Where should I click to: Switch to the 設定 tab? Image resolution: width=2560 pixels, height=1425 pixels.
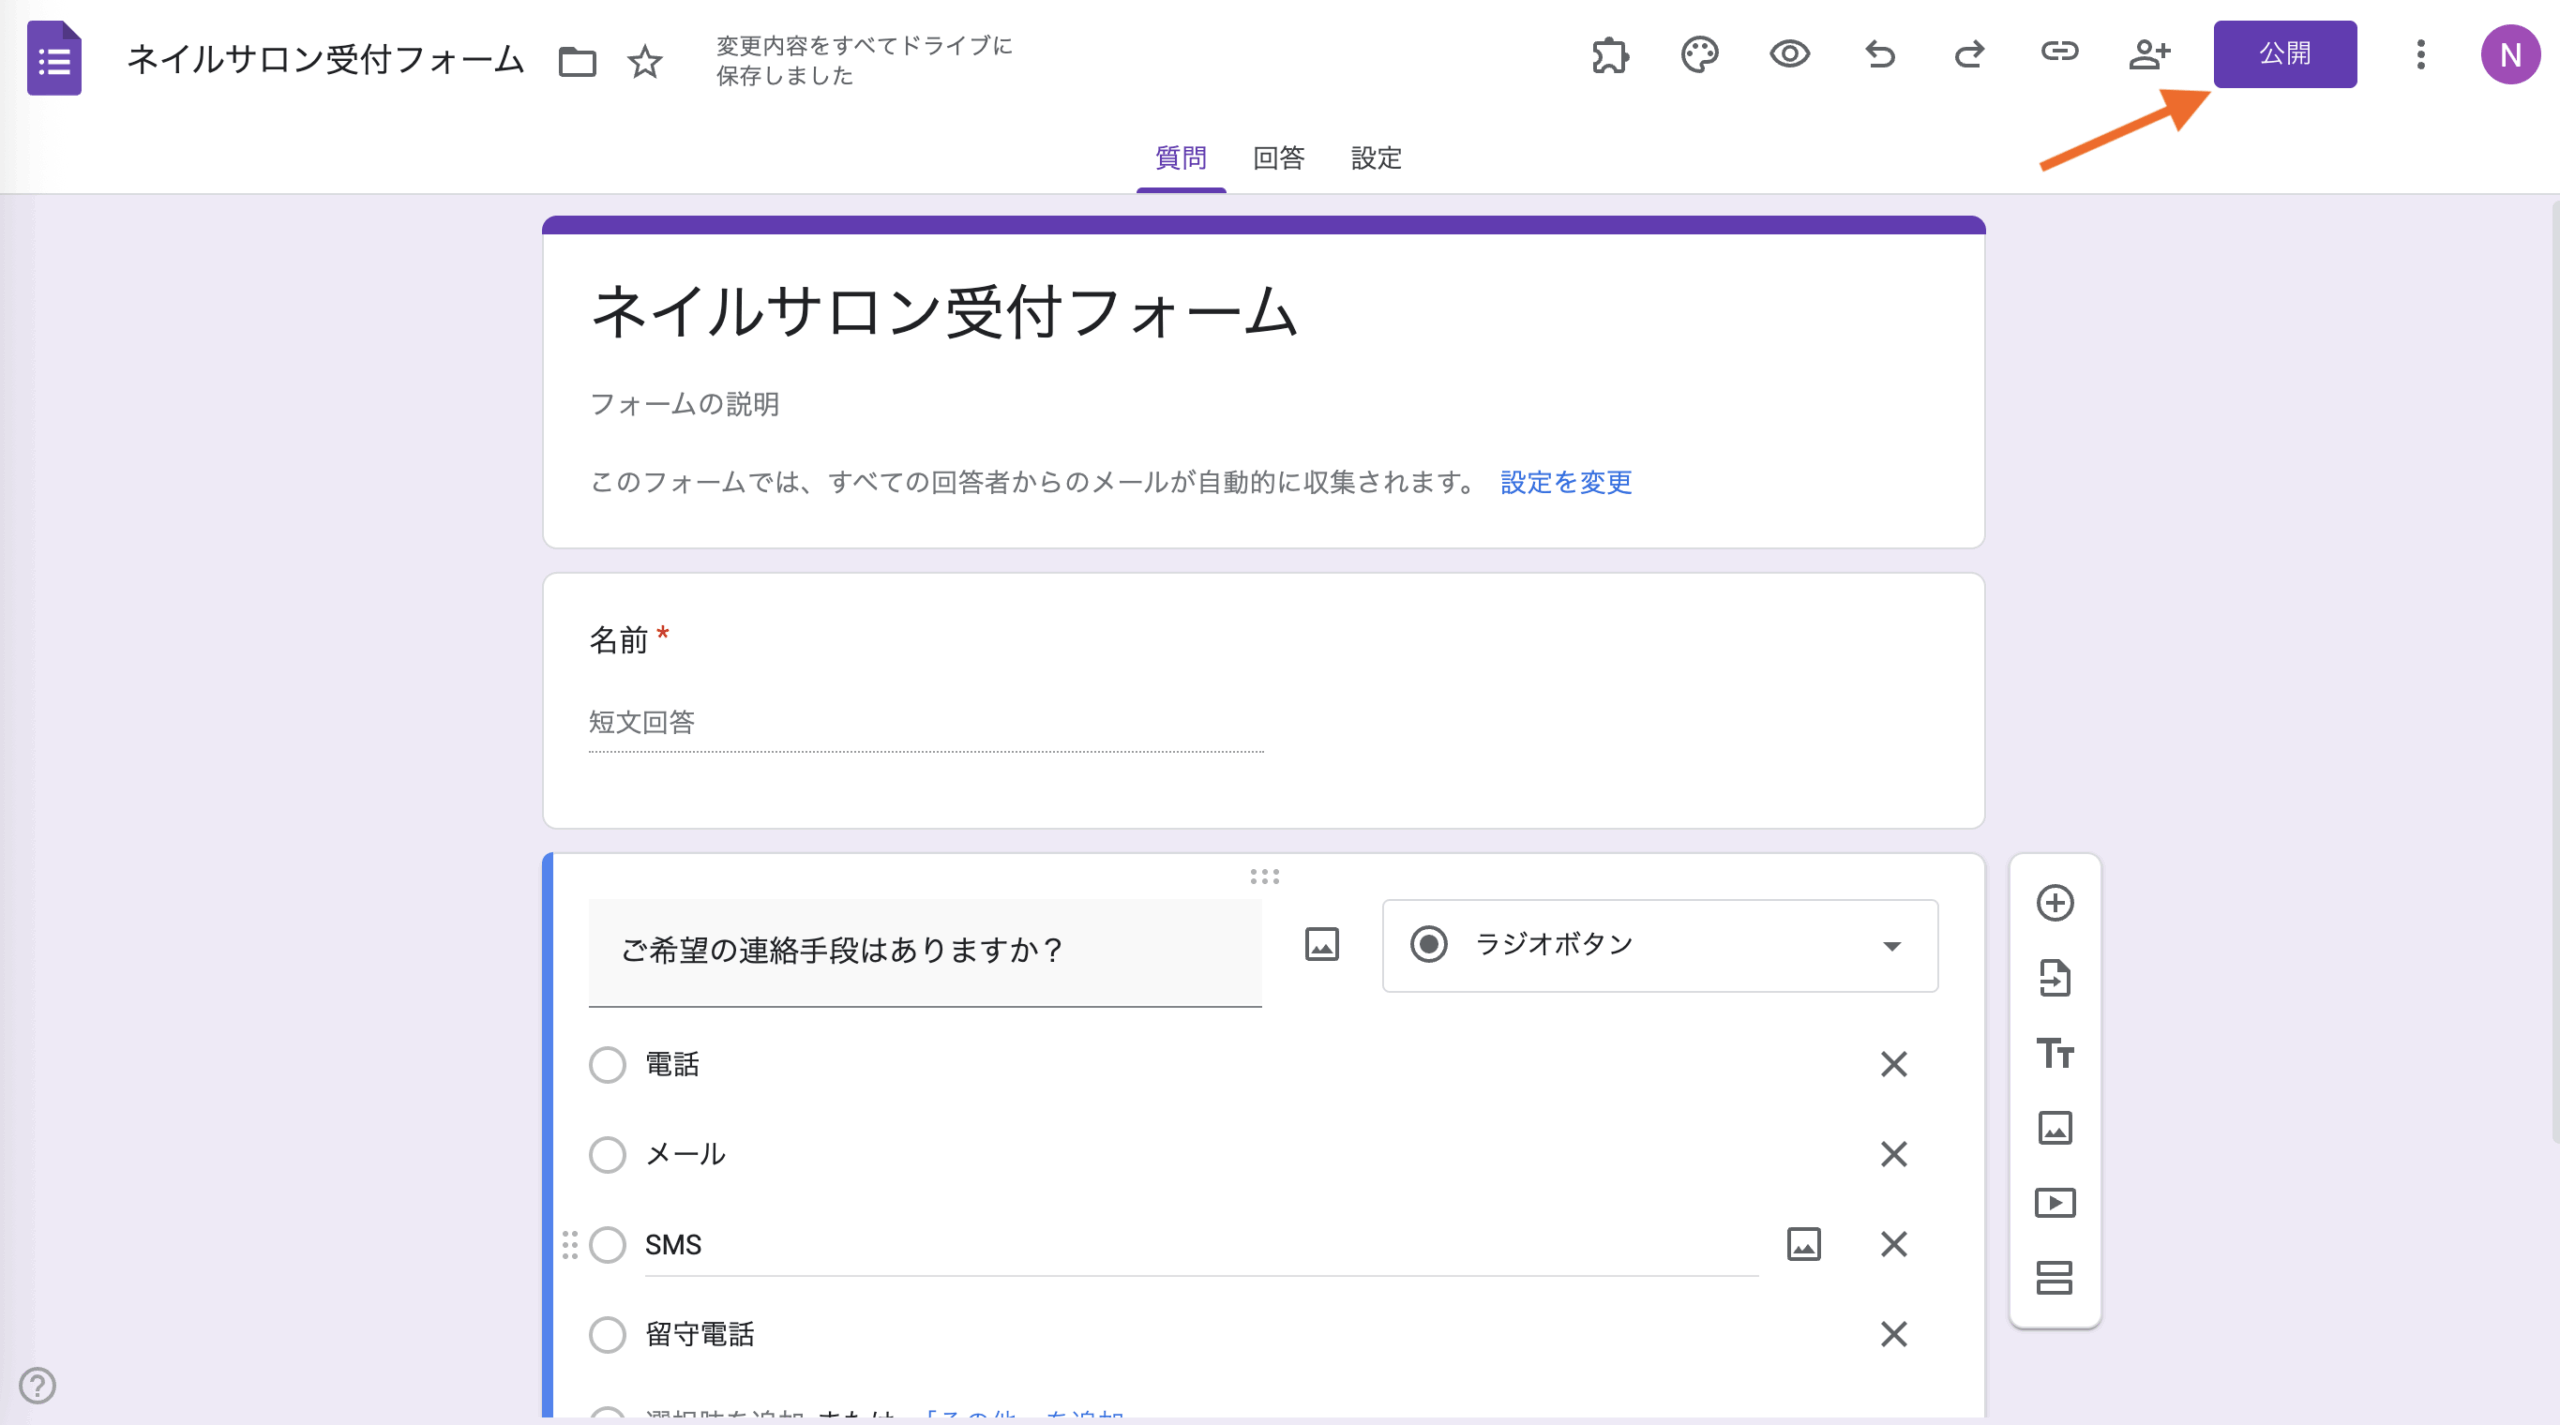coord(1376,158)
